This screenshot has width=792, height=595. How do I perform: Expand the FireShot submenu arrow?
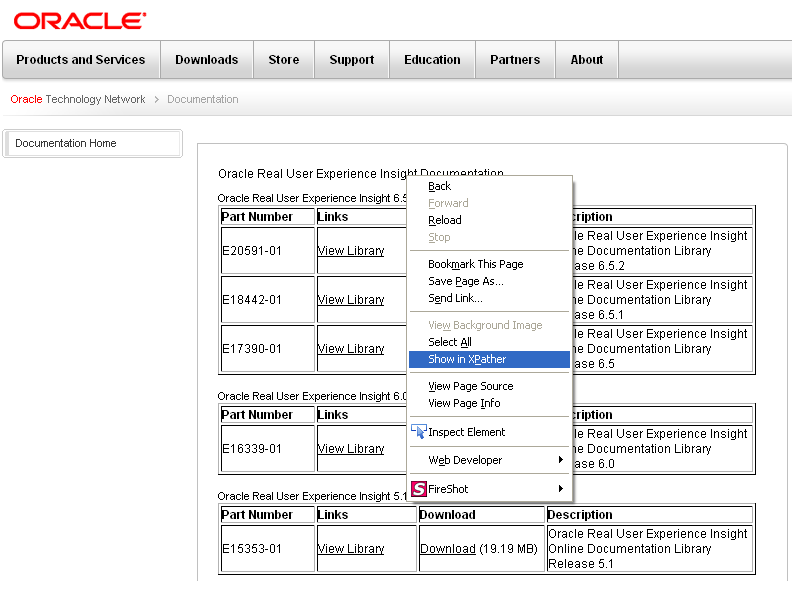pyautogui.click(x=560, y=488)
